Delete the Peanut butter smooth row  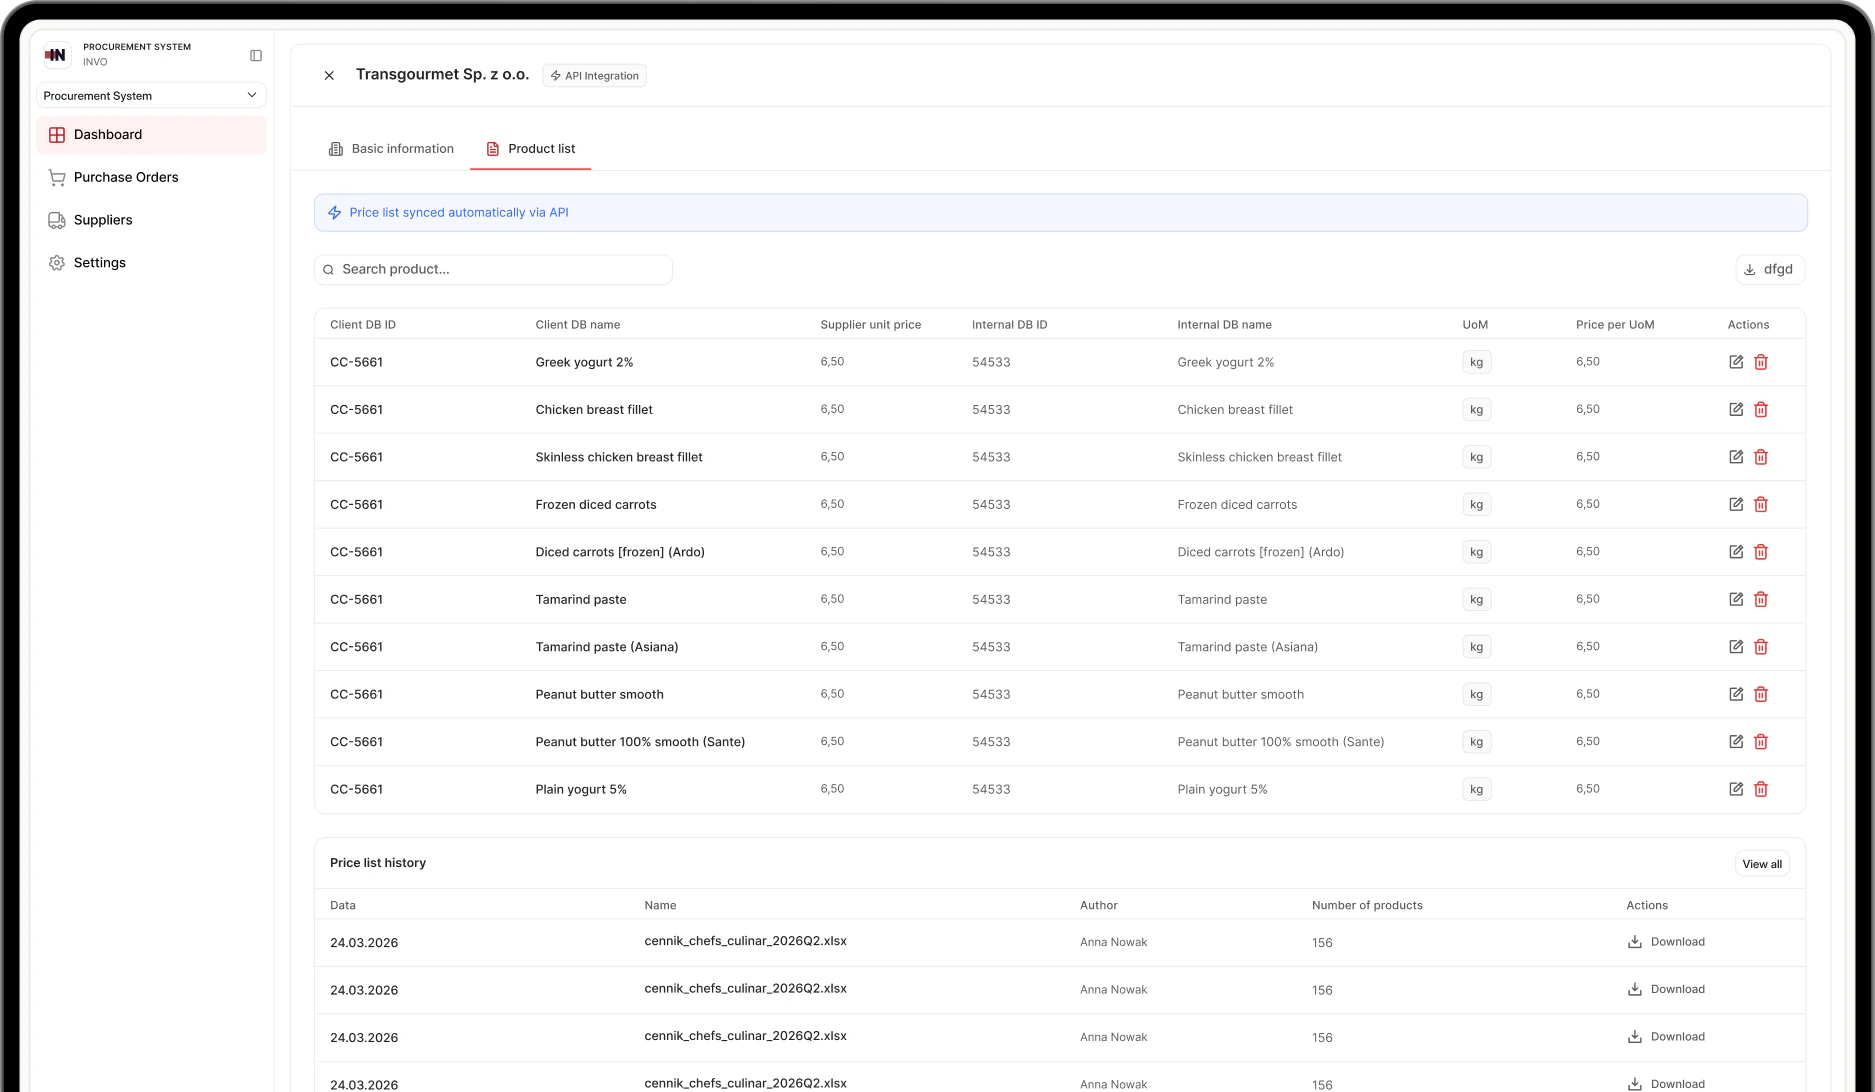tap(1761, 694)
